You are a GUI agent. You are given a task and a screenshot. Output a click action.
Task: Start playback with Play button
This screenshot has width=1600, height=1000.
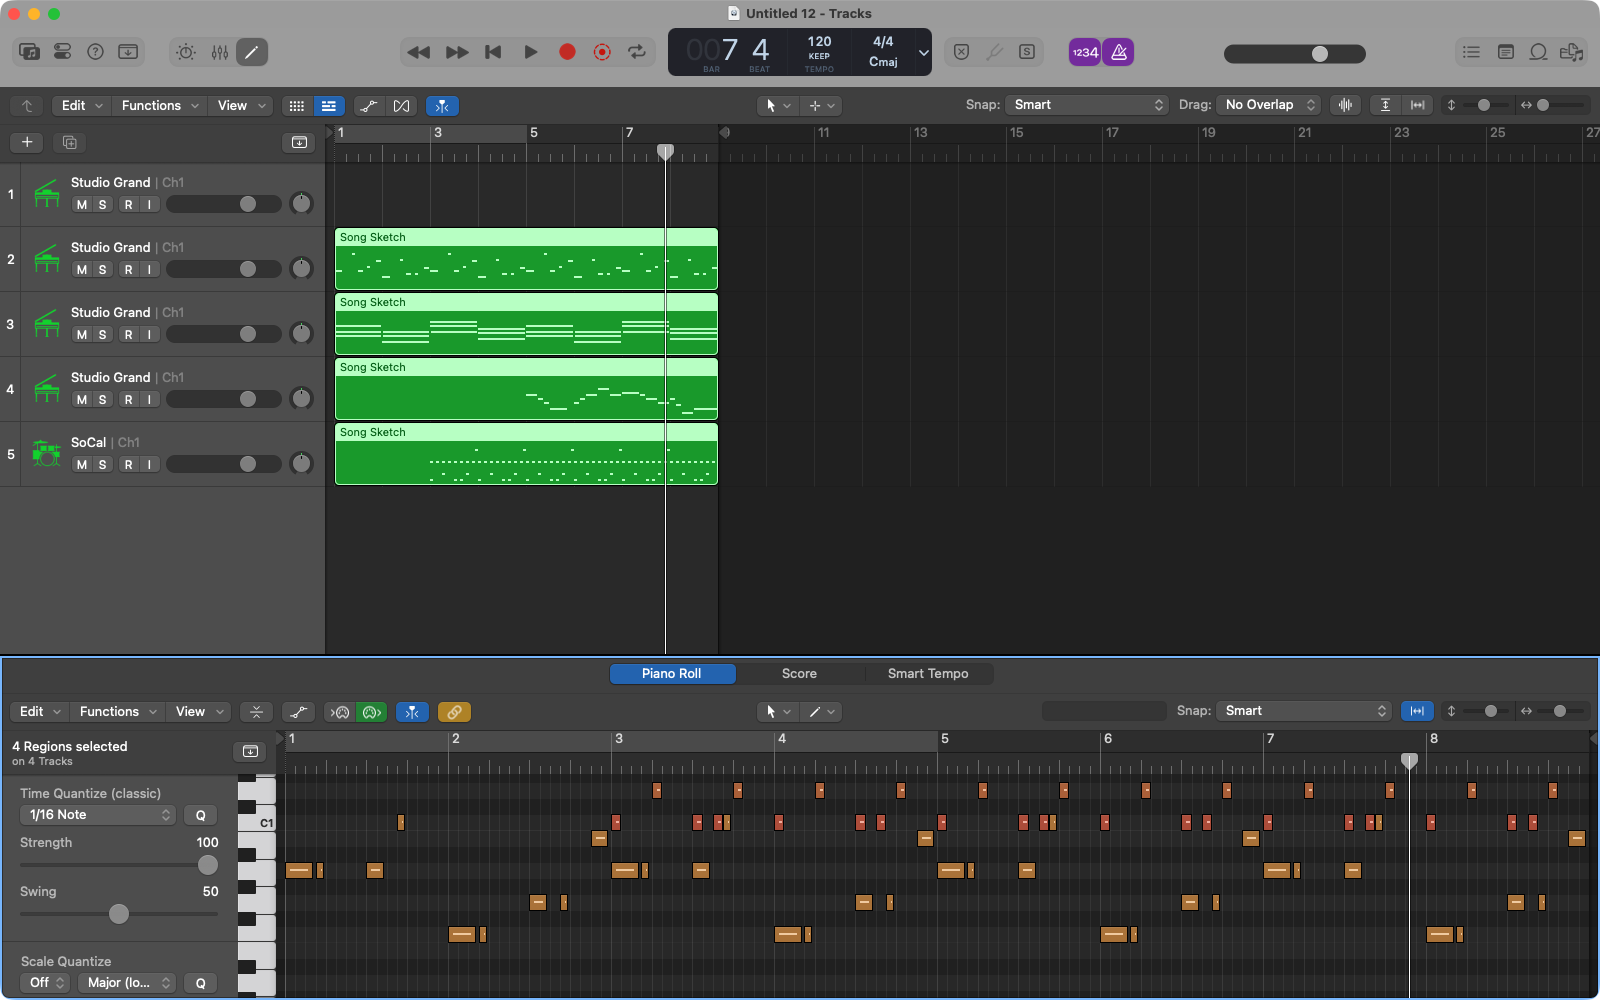(531, 52)
